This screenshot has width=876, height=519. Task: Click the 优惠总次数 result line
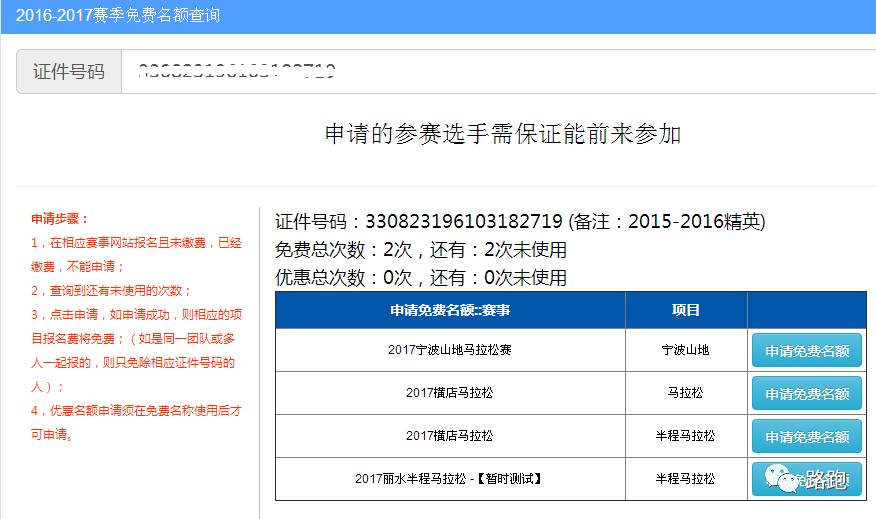[x=420, y=277]
